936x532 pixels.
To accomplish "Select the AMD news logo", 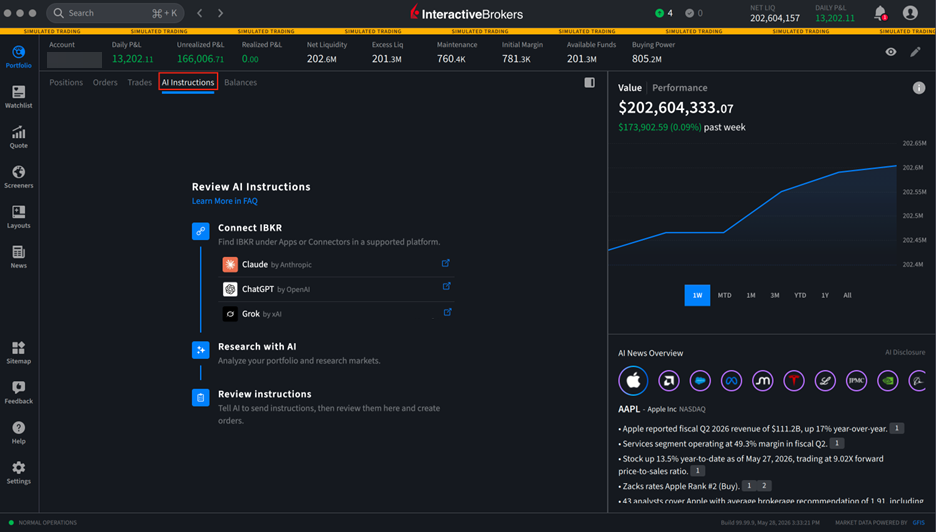I will (x=669, y=380).
